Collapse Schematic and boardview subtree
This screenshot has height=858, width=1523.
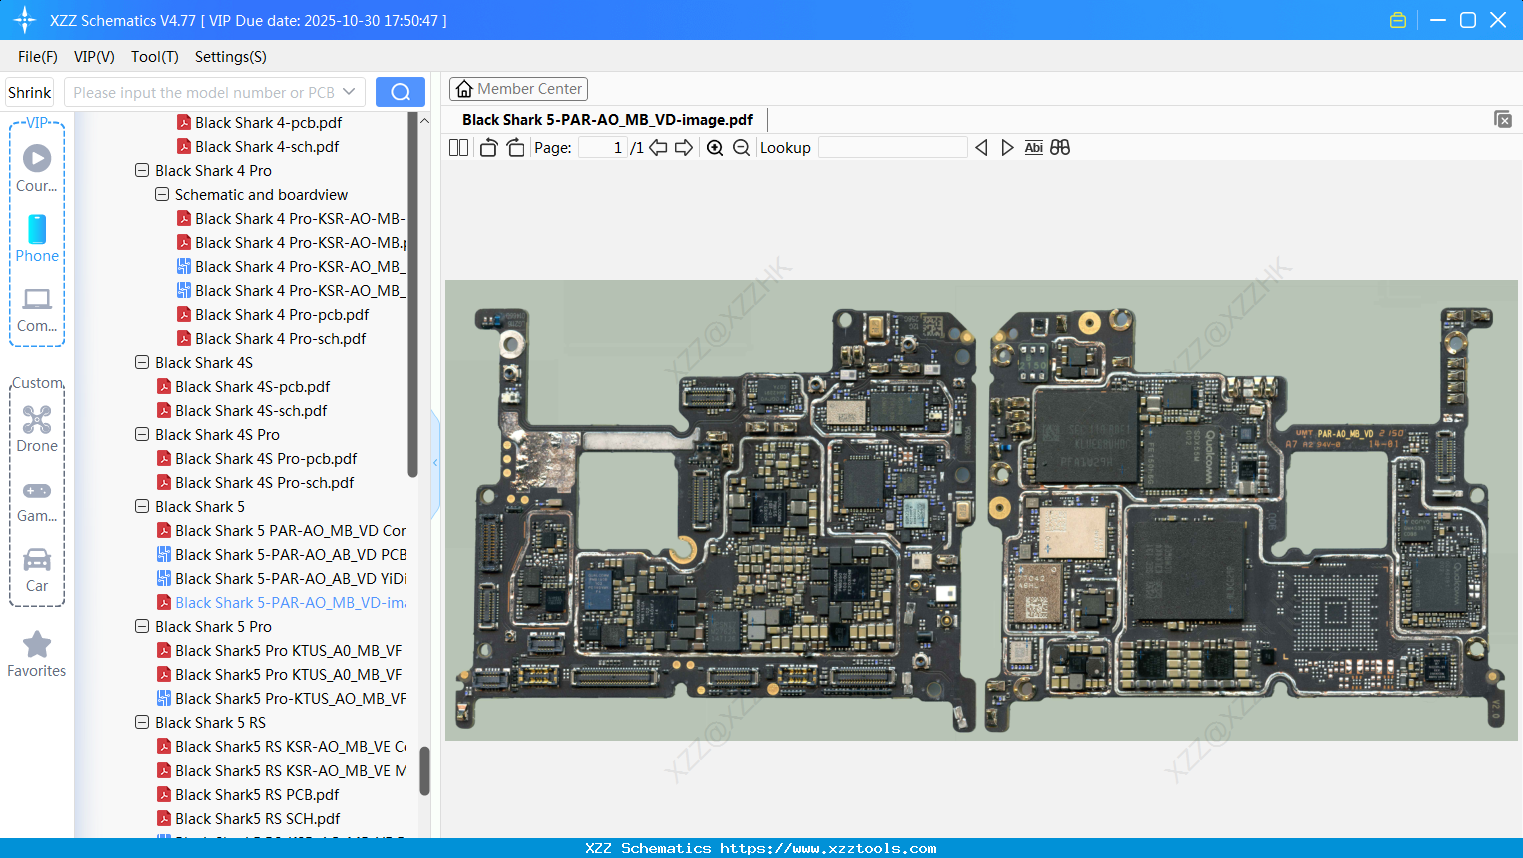click(161, 194)
